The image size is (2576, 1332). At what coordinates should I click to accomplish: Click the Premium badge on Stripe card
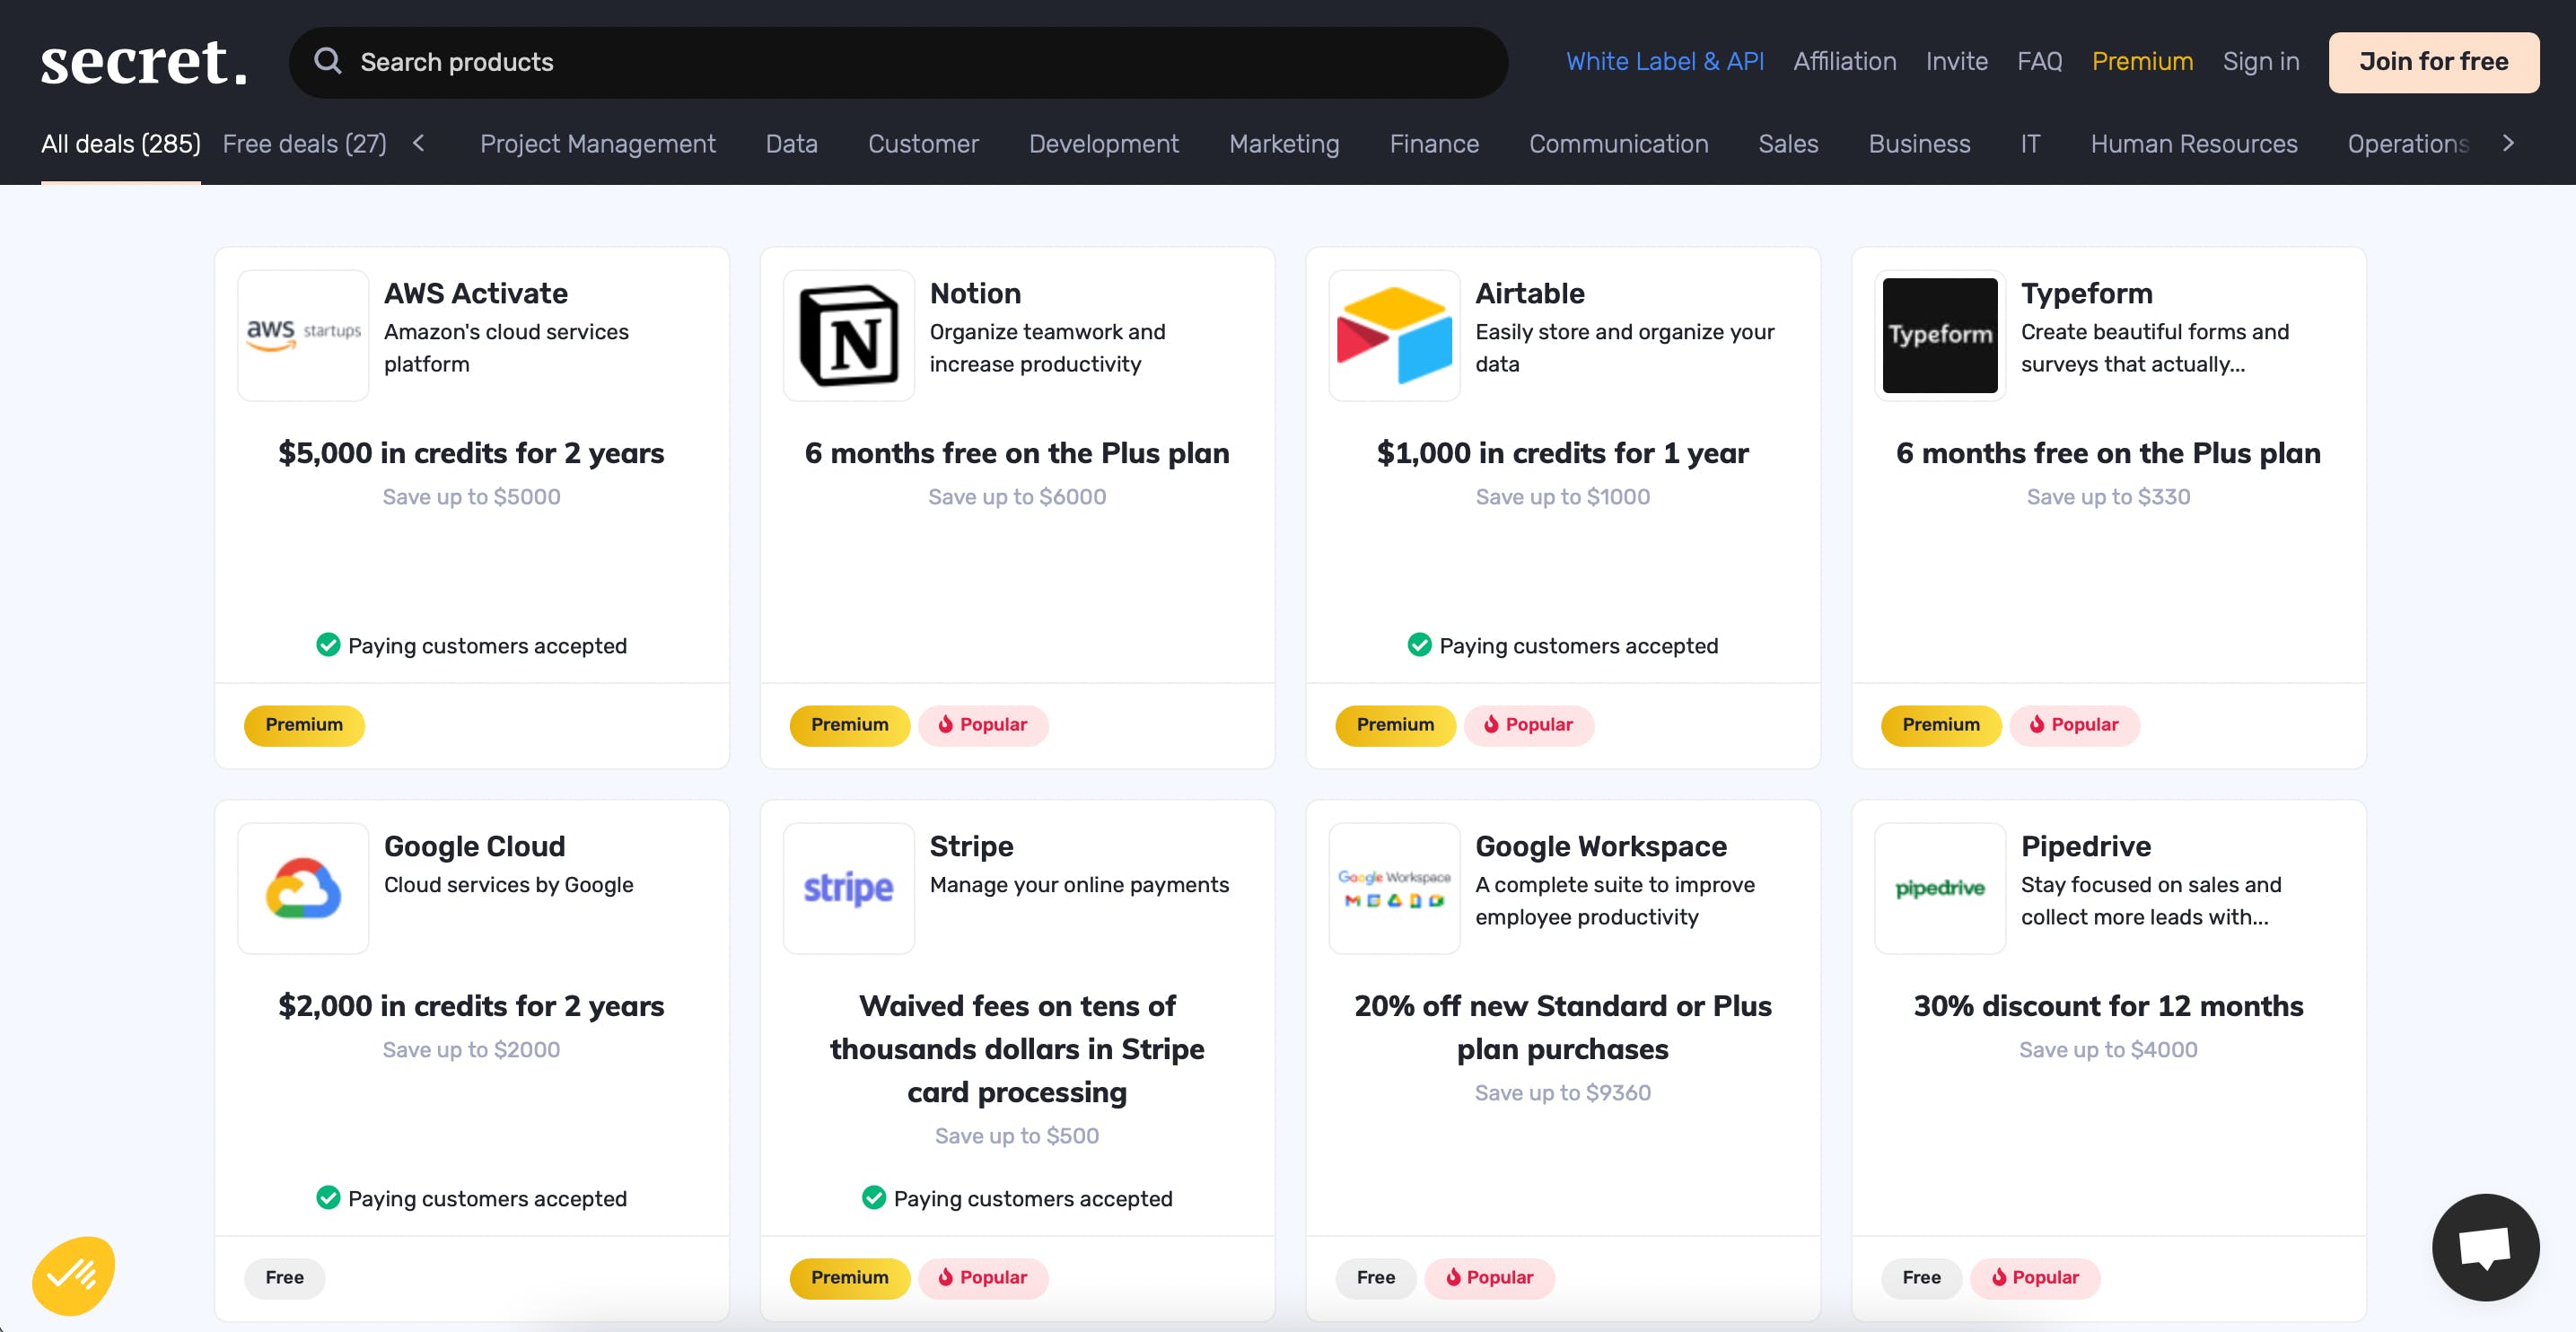click(850, 1278)
